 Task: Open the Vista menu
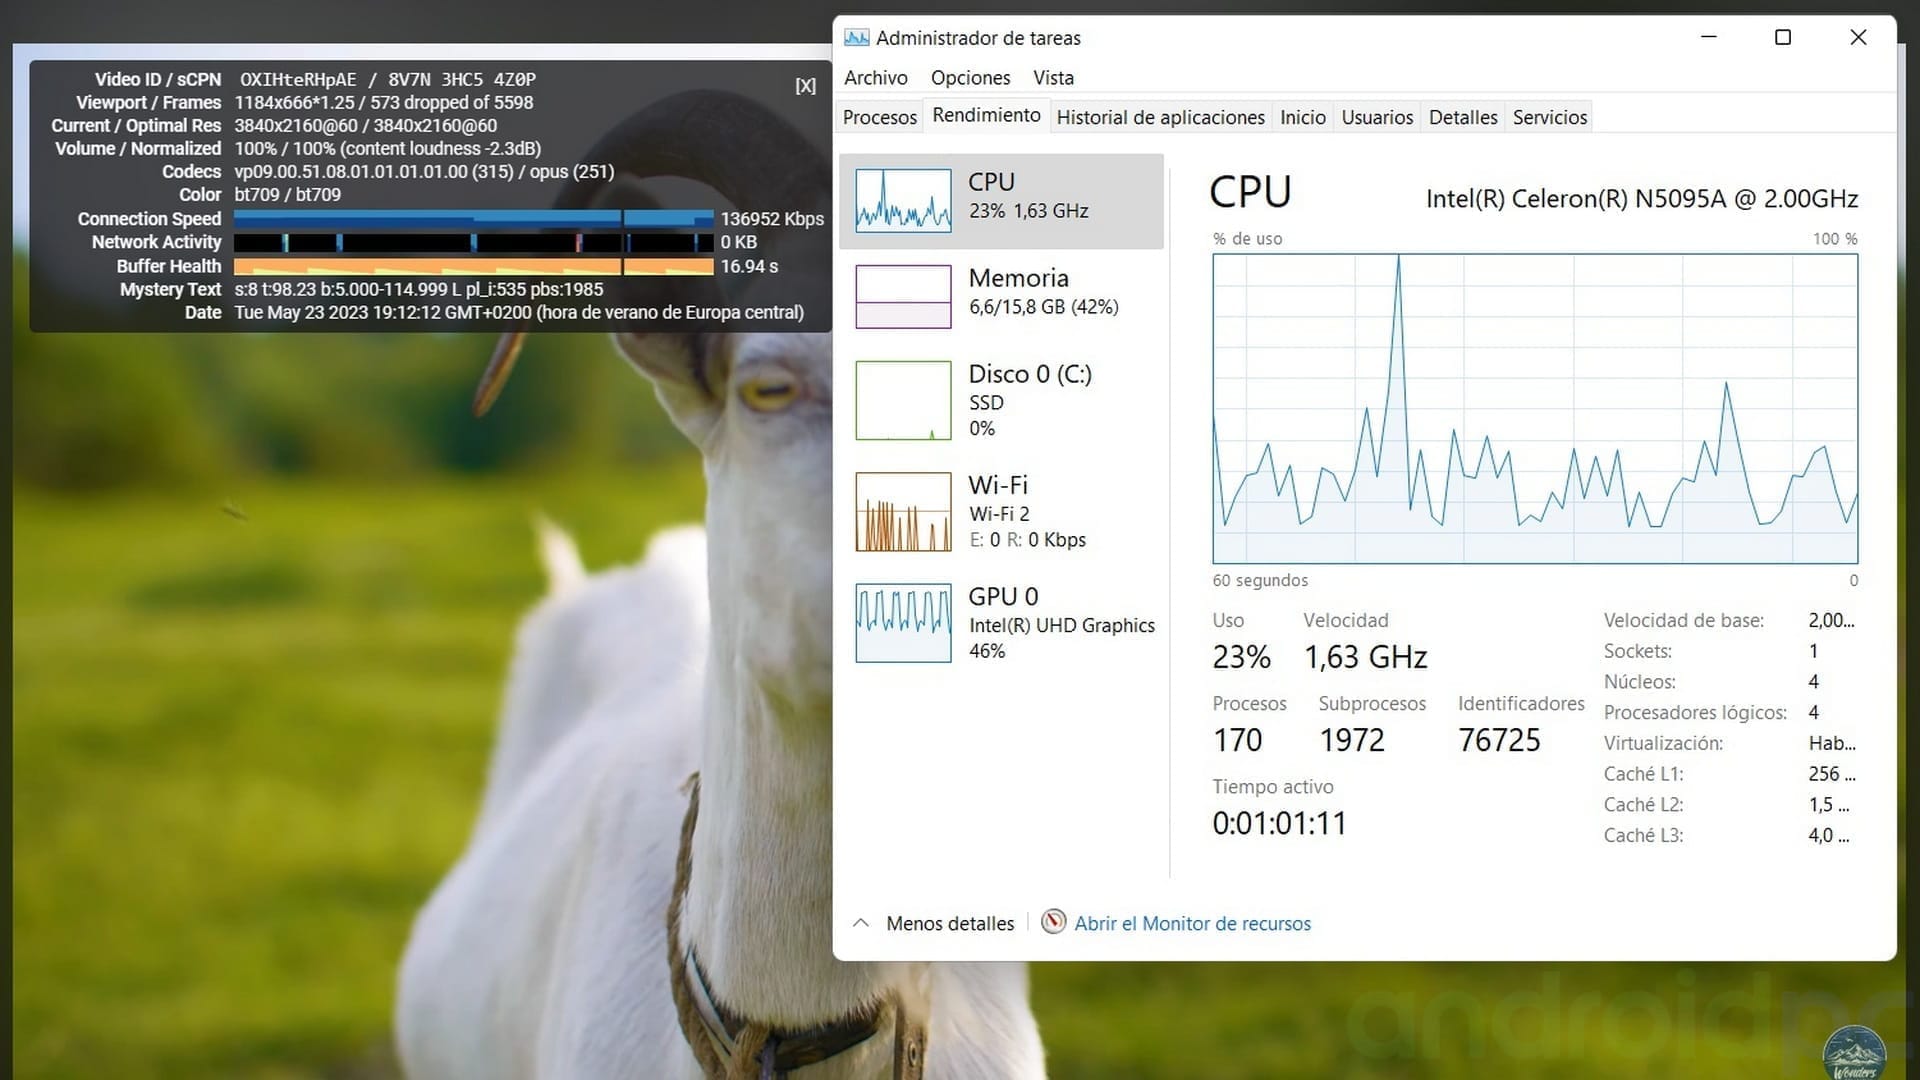[x=1053, y=78]
